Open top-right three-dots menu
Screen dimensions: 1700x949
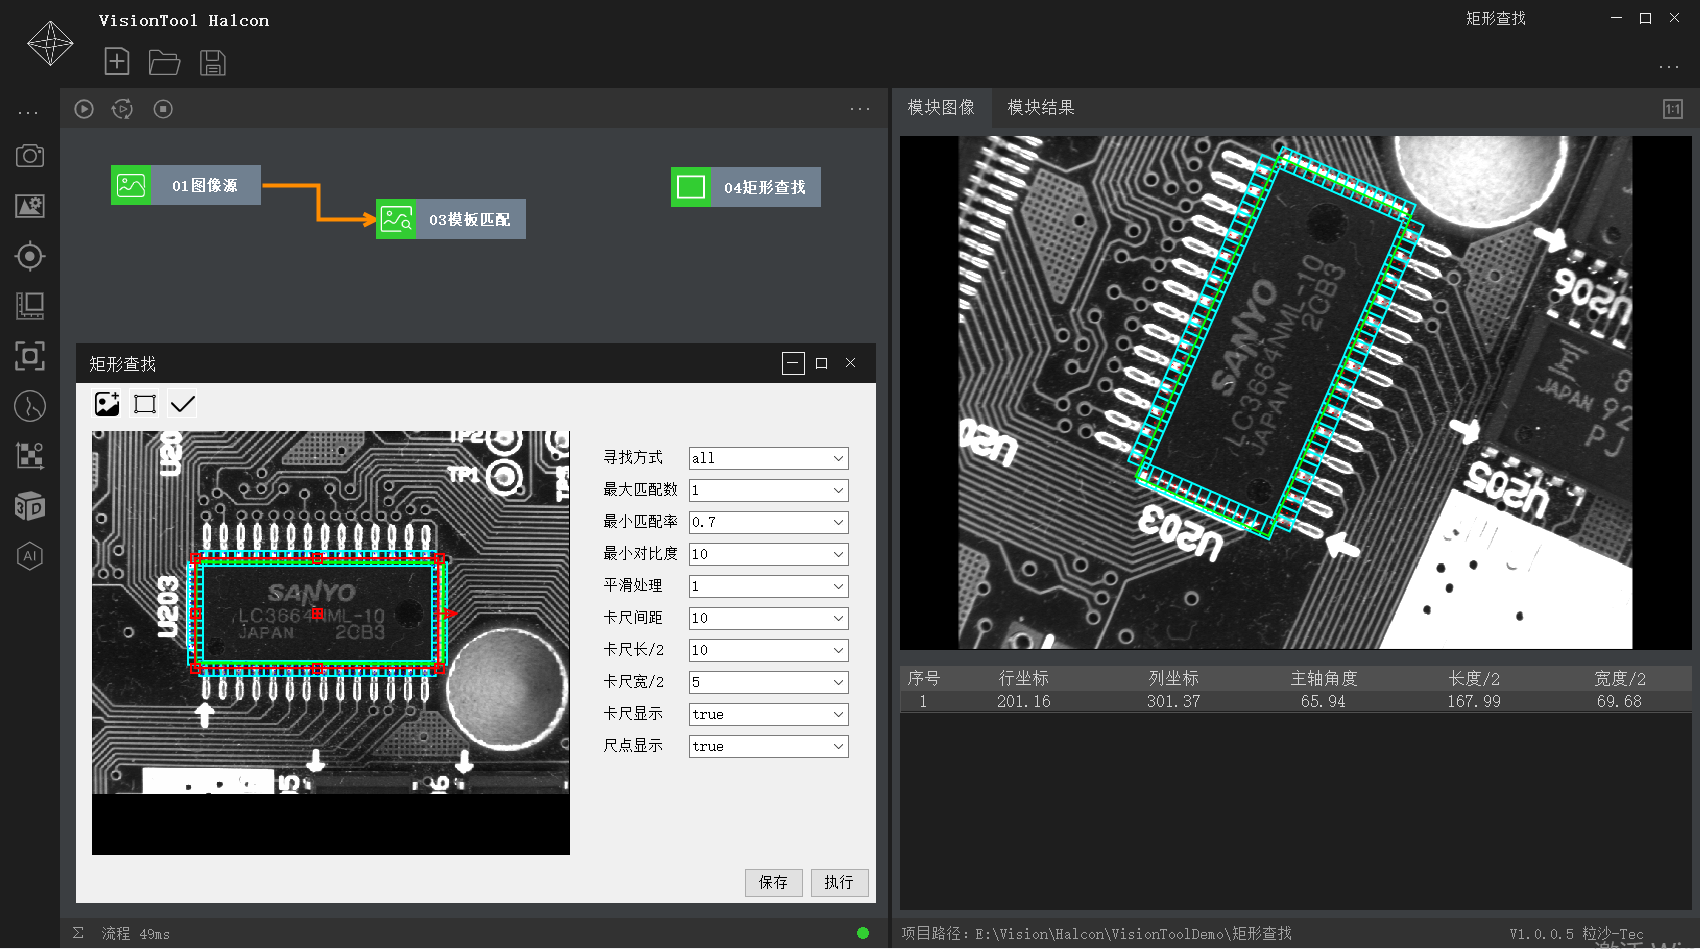(1669, 67)
